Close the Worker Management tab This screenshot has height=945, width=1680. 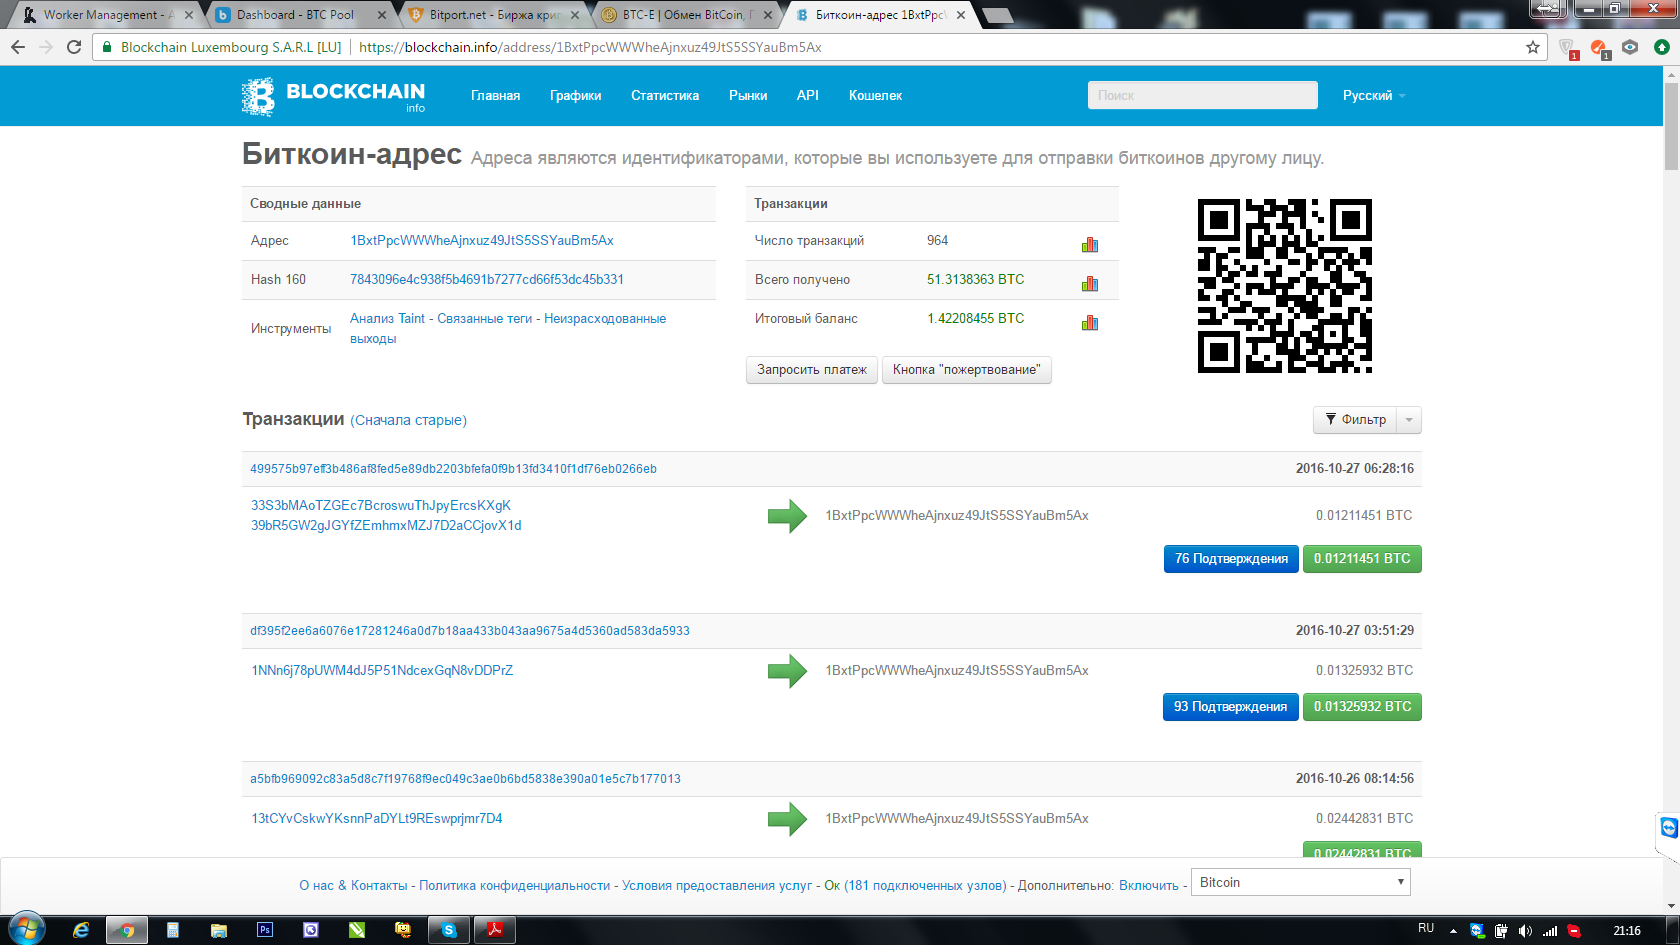(x=188, y=15)
